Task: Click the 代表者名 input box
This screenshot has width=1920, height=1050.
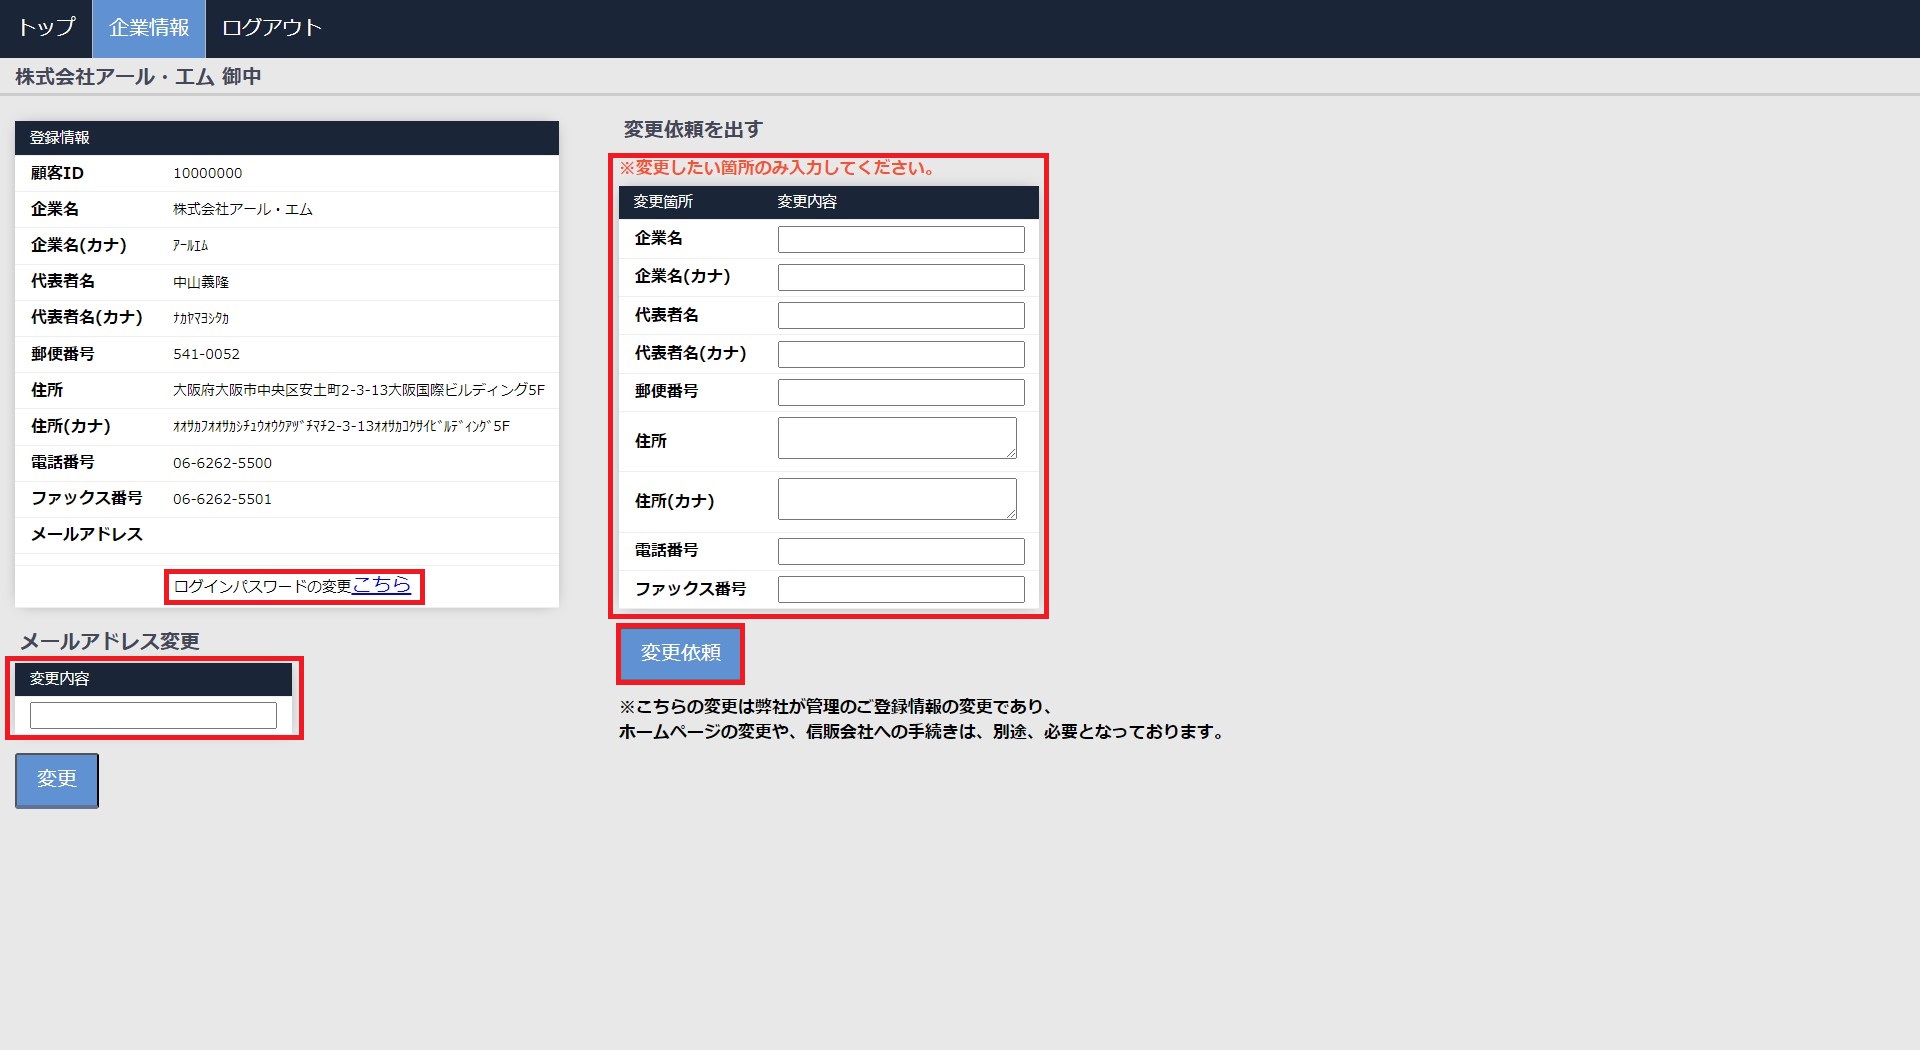Action: [x=900, y=315]
